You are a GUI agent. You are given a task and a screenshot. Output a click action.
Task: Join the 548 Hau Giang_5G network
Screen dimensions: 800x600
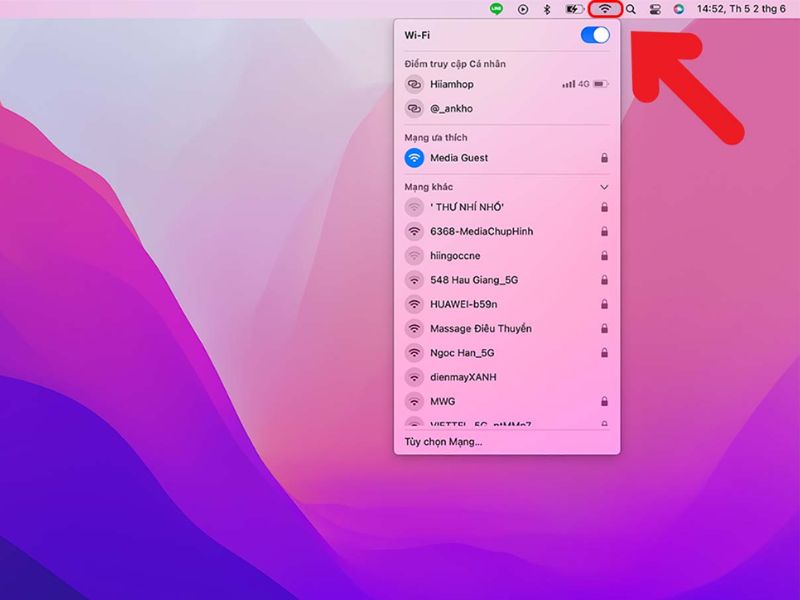pyautogui.click(x=507, y=280)
